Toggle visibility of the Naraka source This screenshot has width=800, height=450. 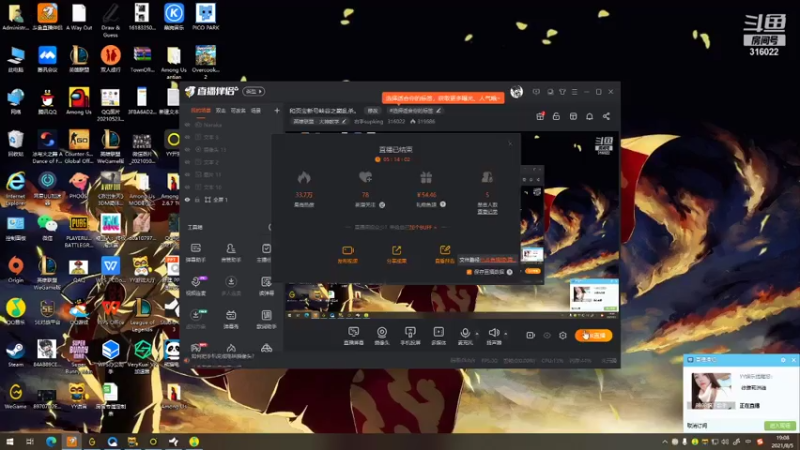pyautogui.click(x=187, y=125)
